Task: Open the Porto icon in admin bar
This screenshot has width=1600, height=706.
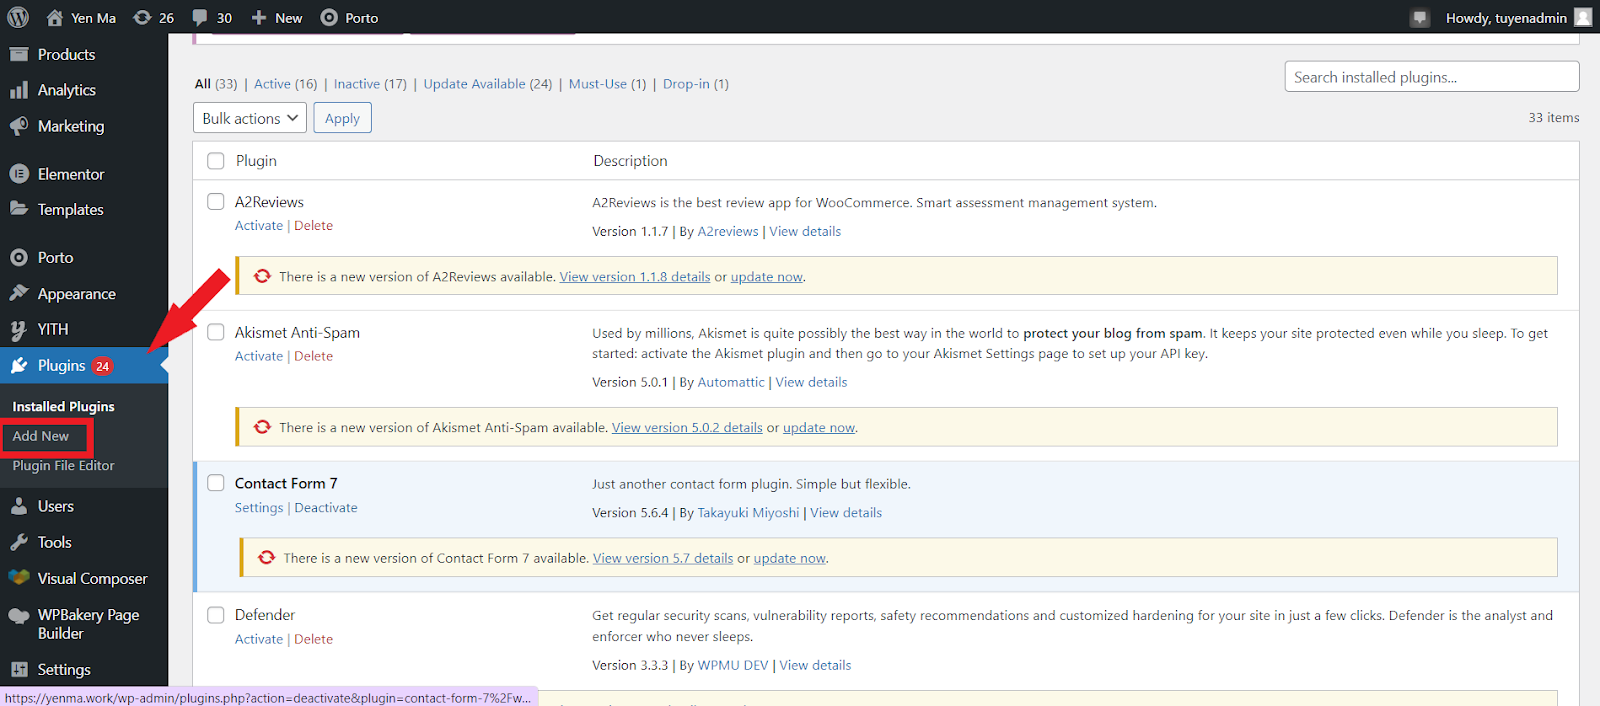Action: click(x=329, y=17)
